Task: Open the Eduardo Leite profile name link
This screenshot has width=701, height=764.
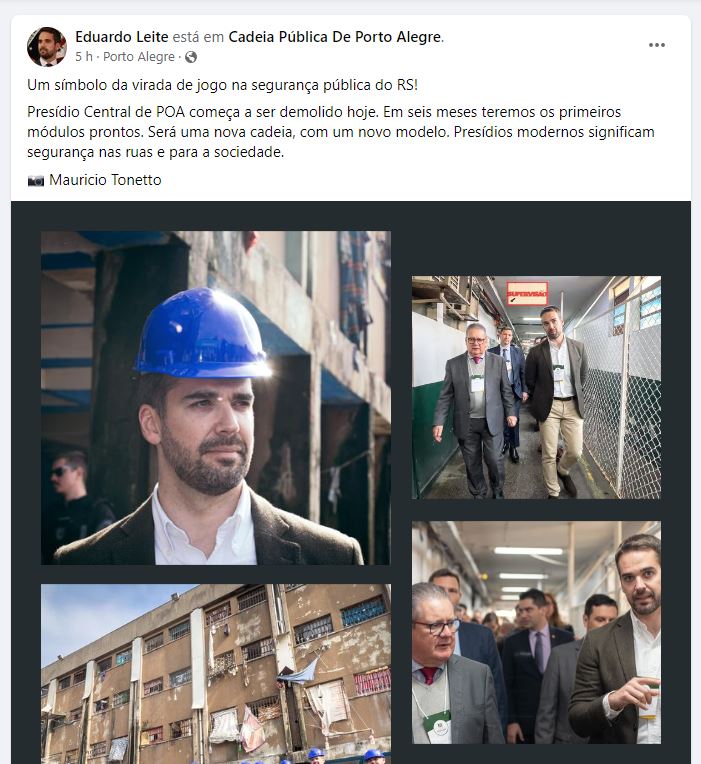Action: click(x=122, y=37)
